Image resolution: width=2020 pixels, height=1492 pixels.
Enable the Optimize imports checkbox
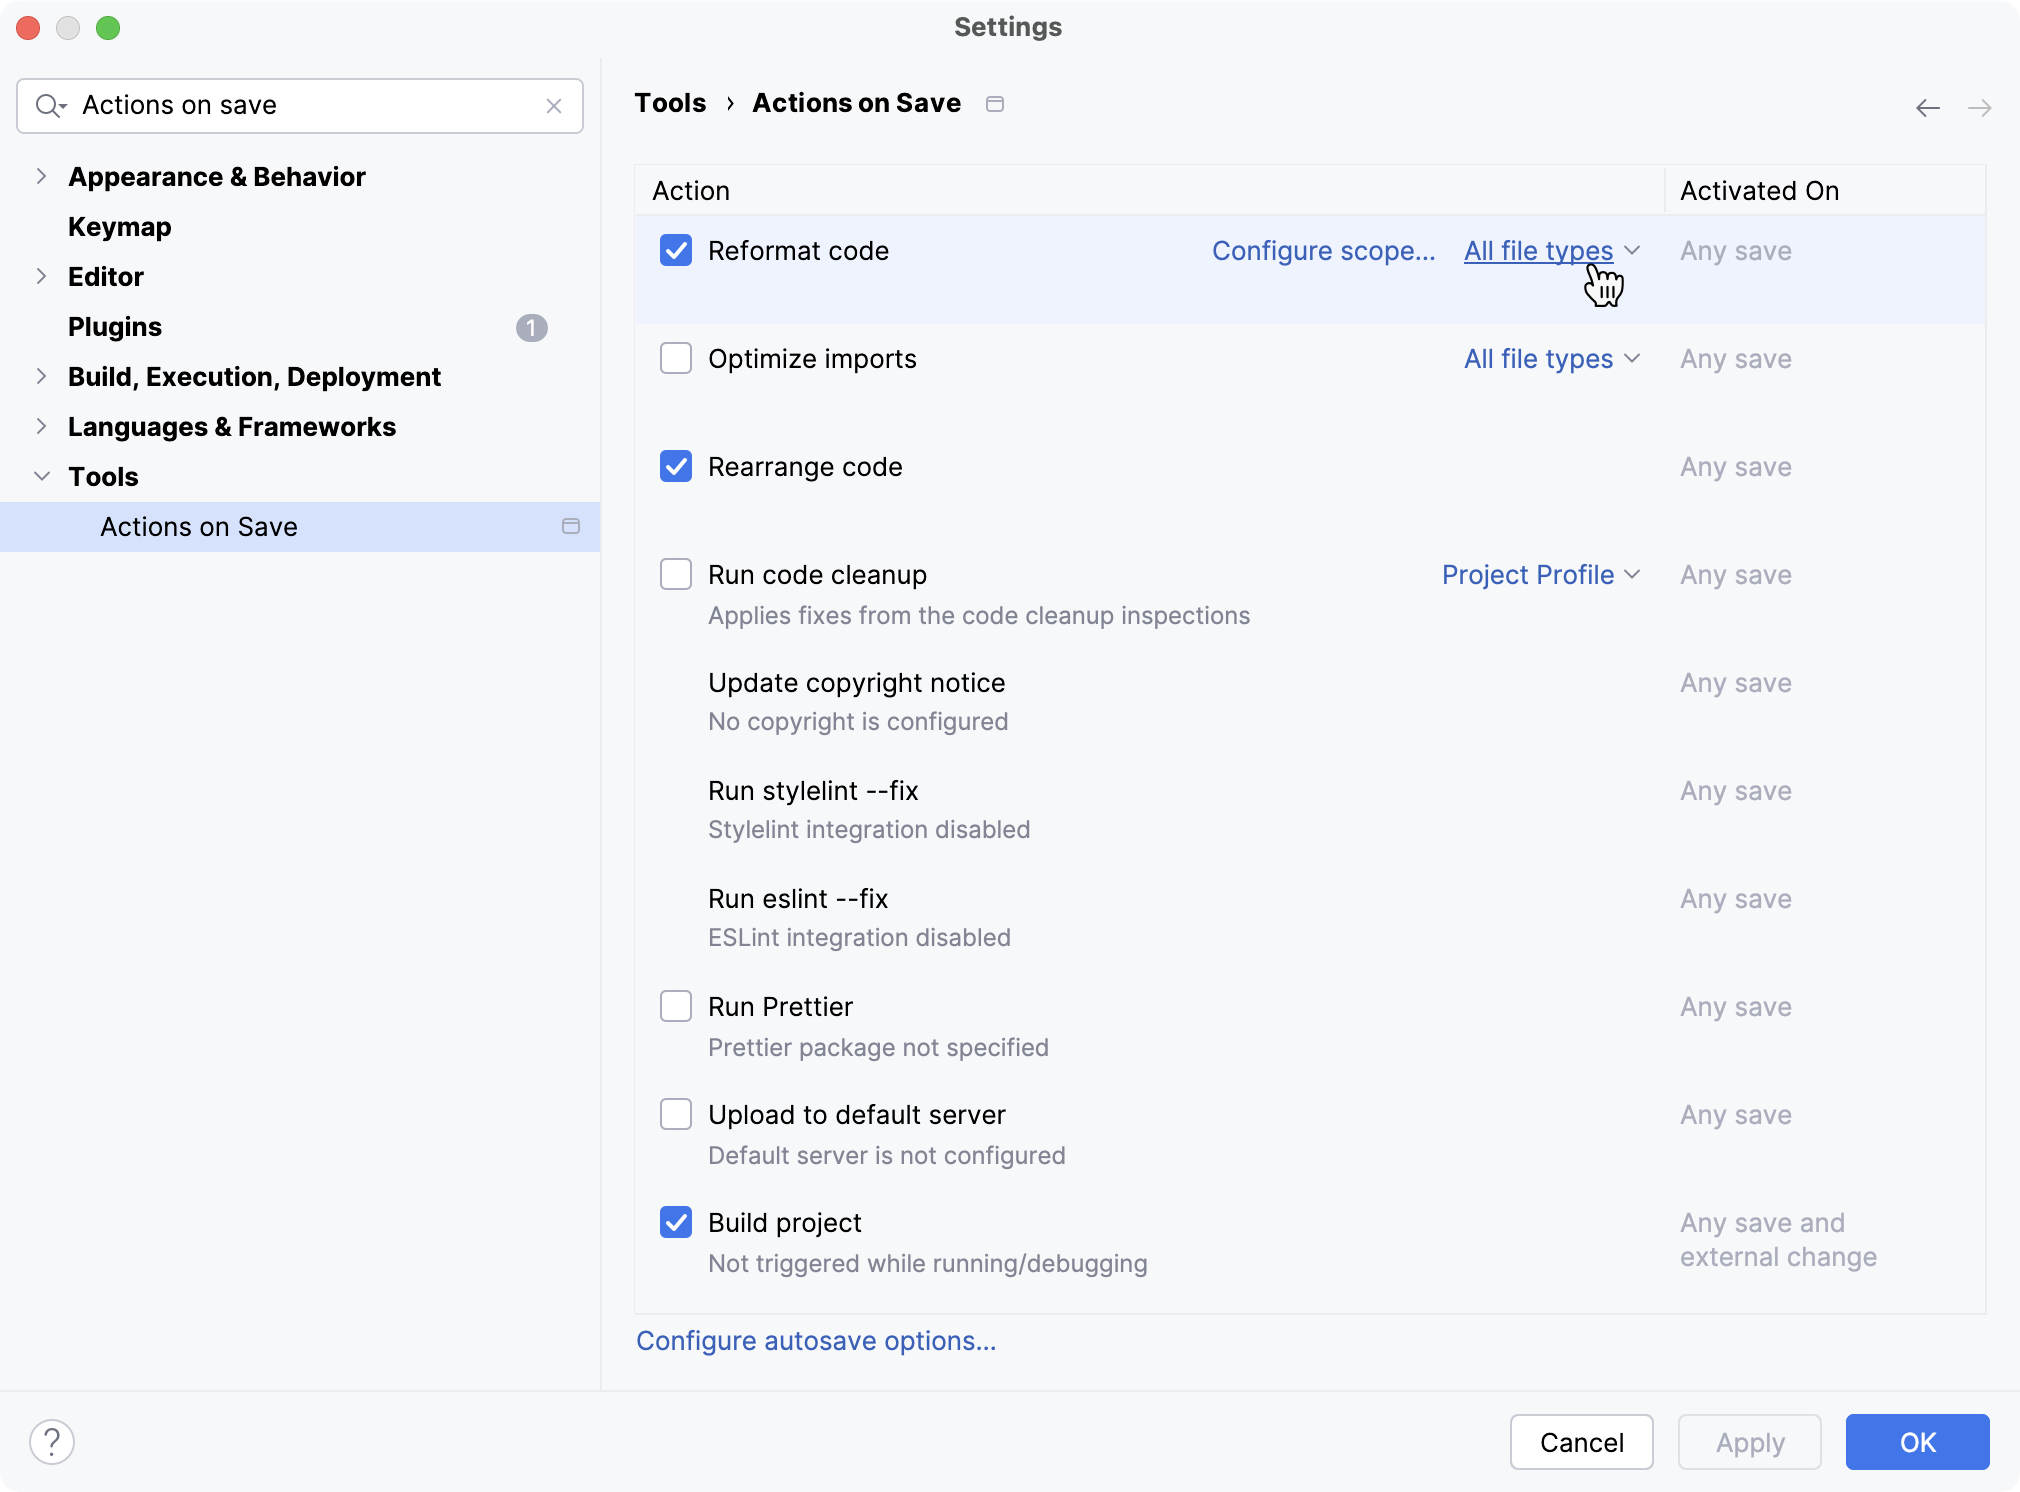675,358
